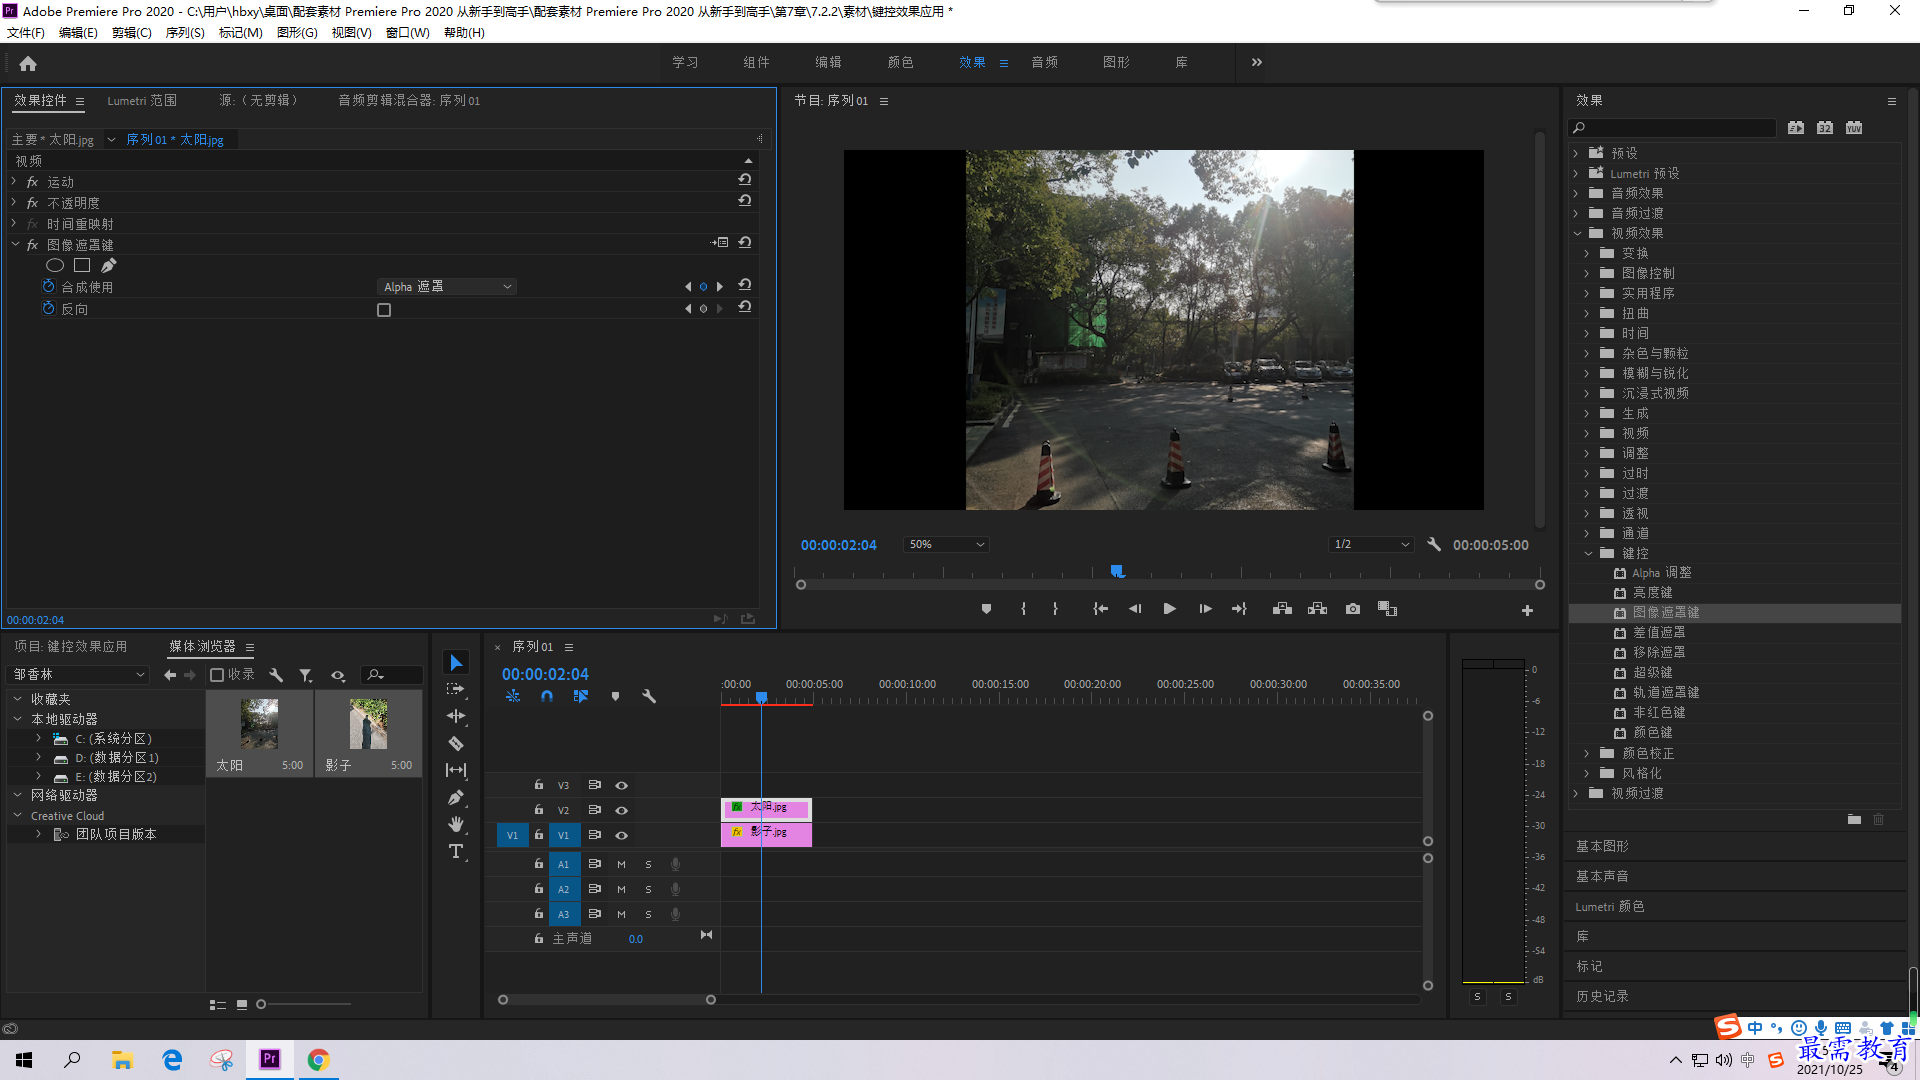Open the 序列(S) menu
1920x1080 pixels.
pos(185,33)
